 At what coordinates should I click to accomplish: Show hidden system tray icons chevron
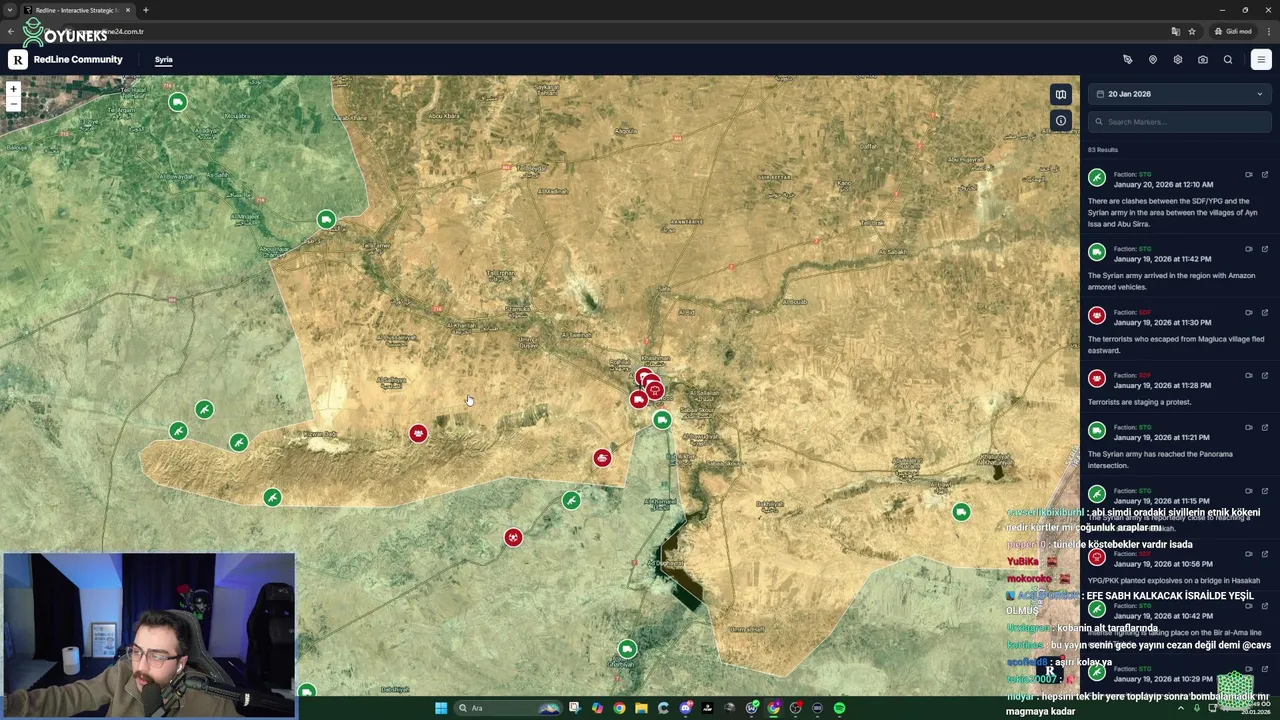coord(1181,708)
